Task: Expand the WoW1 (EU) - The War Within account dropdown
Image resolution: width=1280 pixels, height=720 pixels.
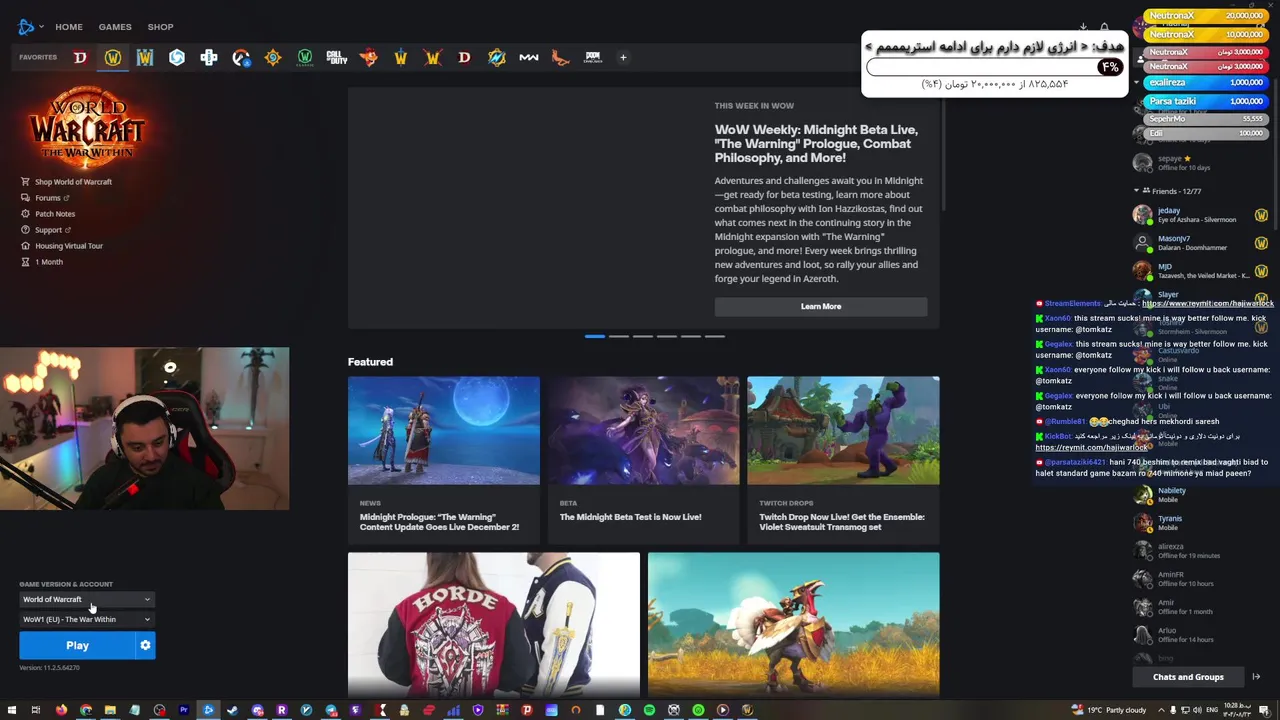Action: (87, 620)
